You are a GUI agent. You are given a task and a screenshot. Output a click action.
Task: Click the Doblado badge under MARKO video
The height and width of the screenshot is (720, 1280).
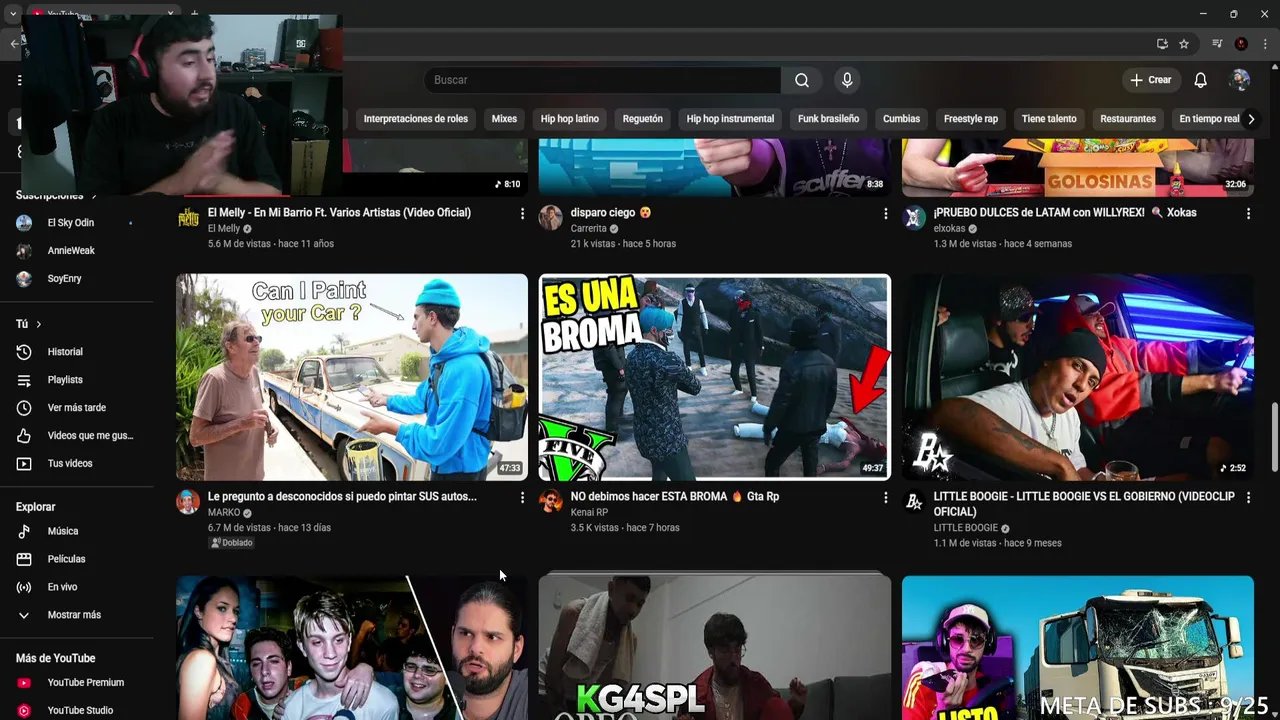click(x=231, y=543)
